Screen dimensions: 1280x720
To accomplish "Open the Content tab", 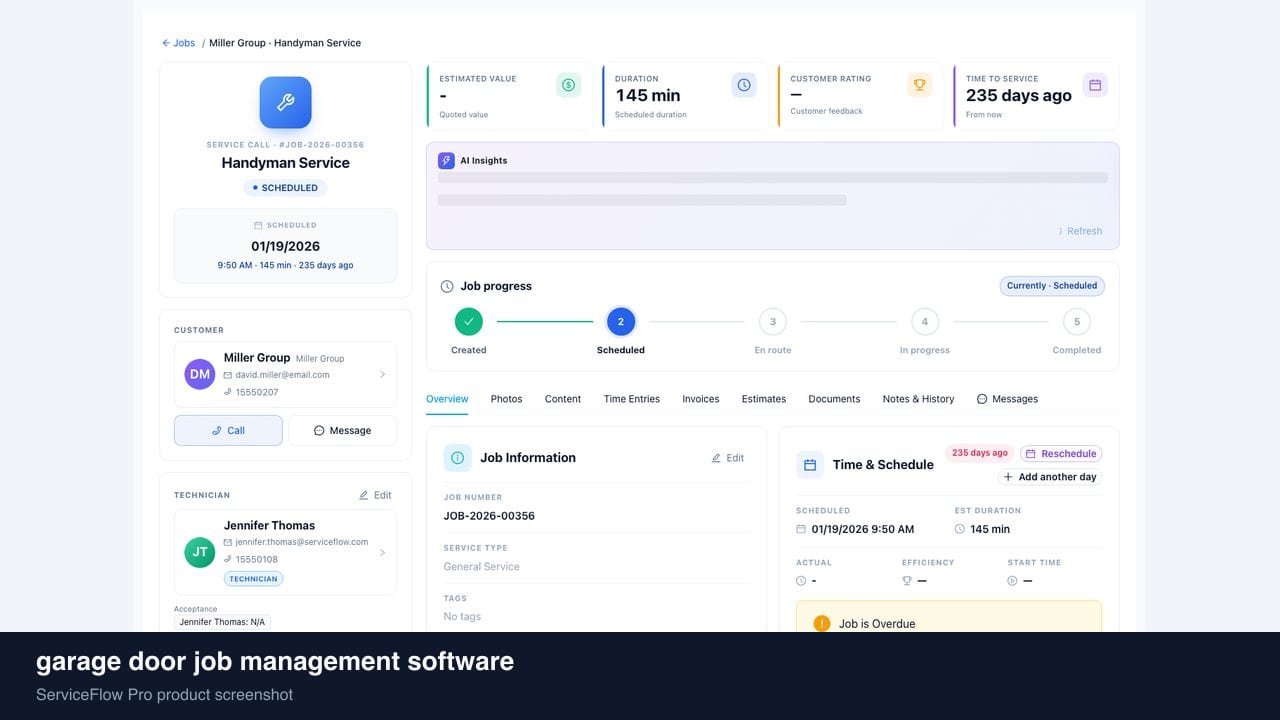I will click(x=563, y=399).
